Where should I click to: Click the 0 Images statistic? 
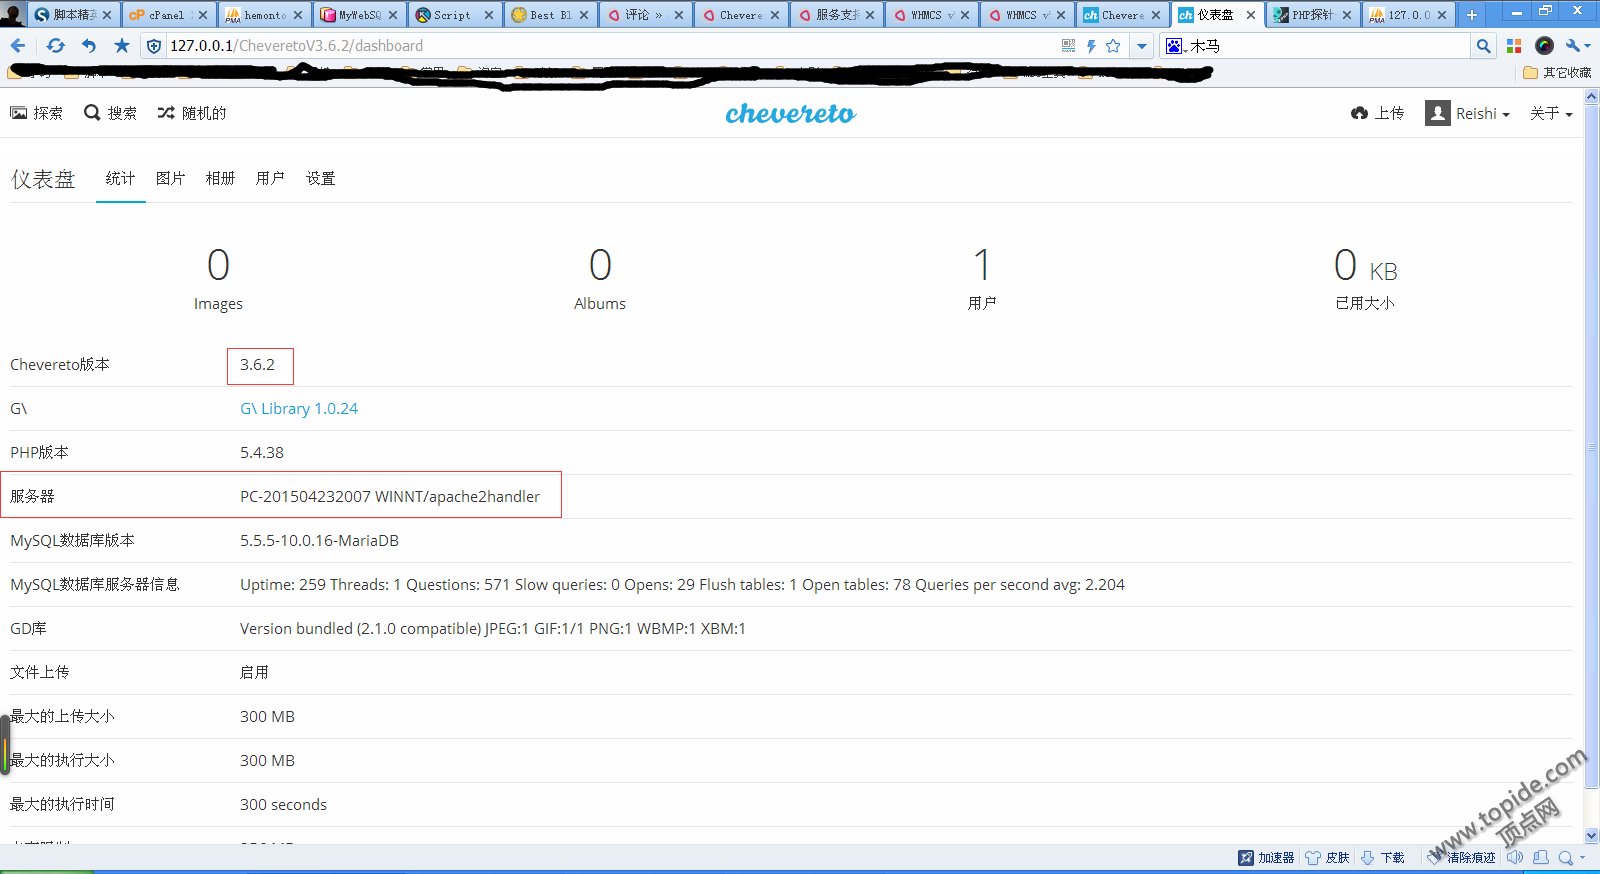coord(218,279)
